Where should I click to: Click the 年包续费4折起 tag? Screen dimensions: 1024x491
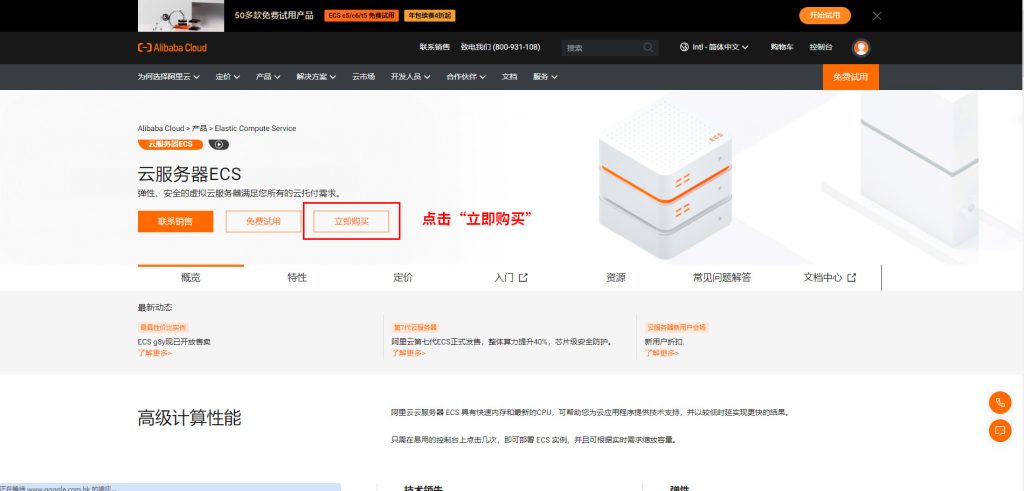(430, 16)
